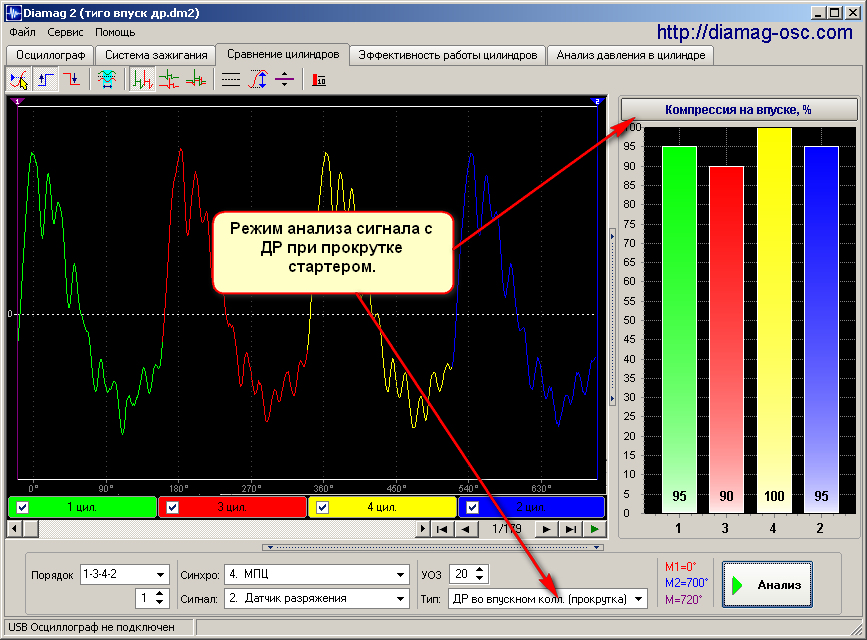867x640 pixels.
Task: Open the Сигнал Датчик разряжения dropdown
Action: (x=401, y=599)
